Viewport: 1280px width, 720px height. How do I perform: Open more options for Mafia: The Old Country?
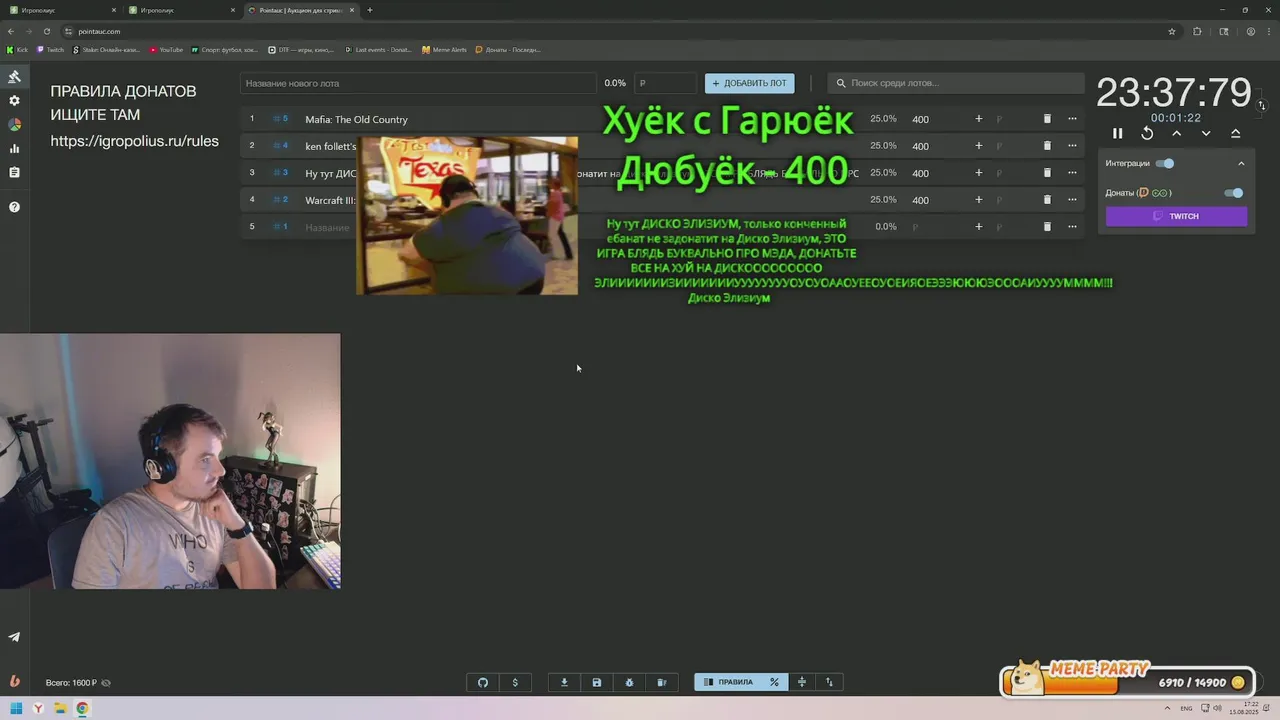pyautogui.click(x=1072, y=119)
